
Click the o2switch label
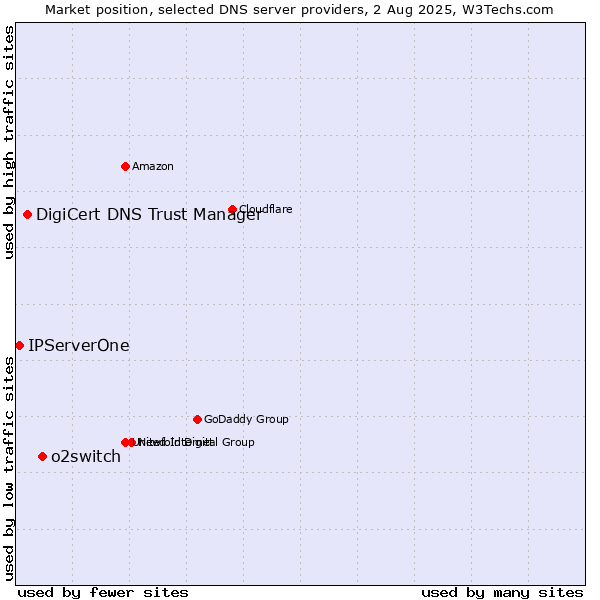click(86, 457)
